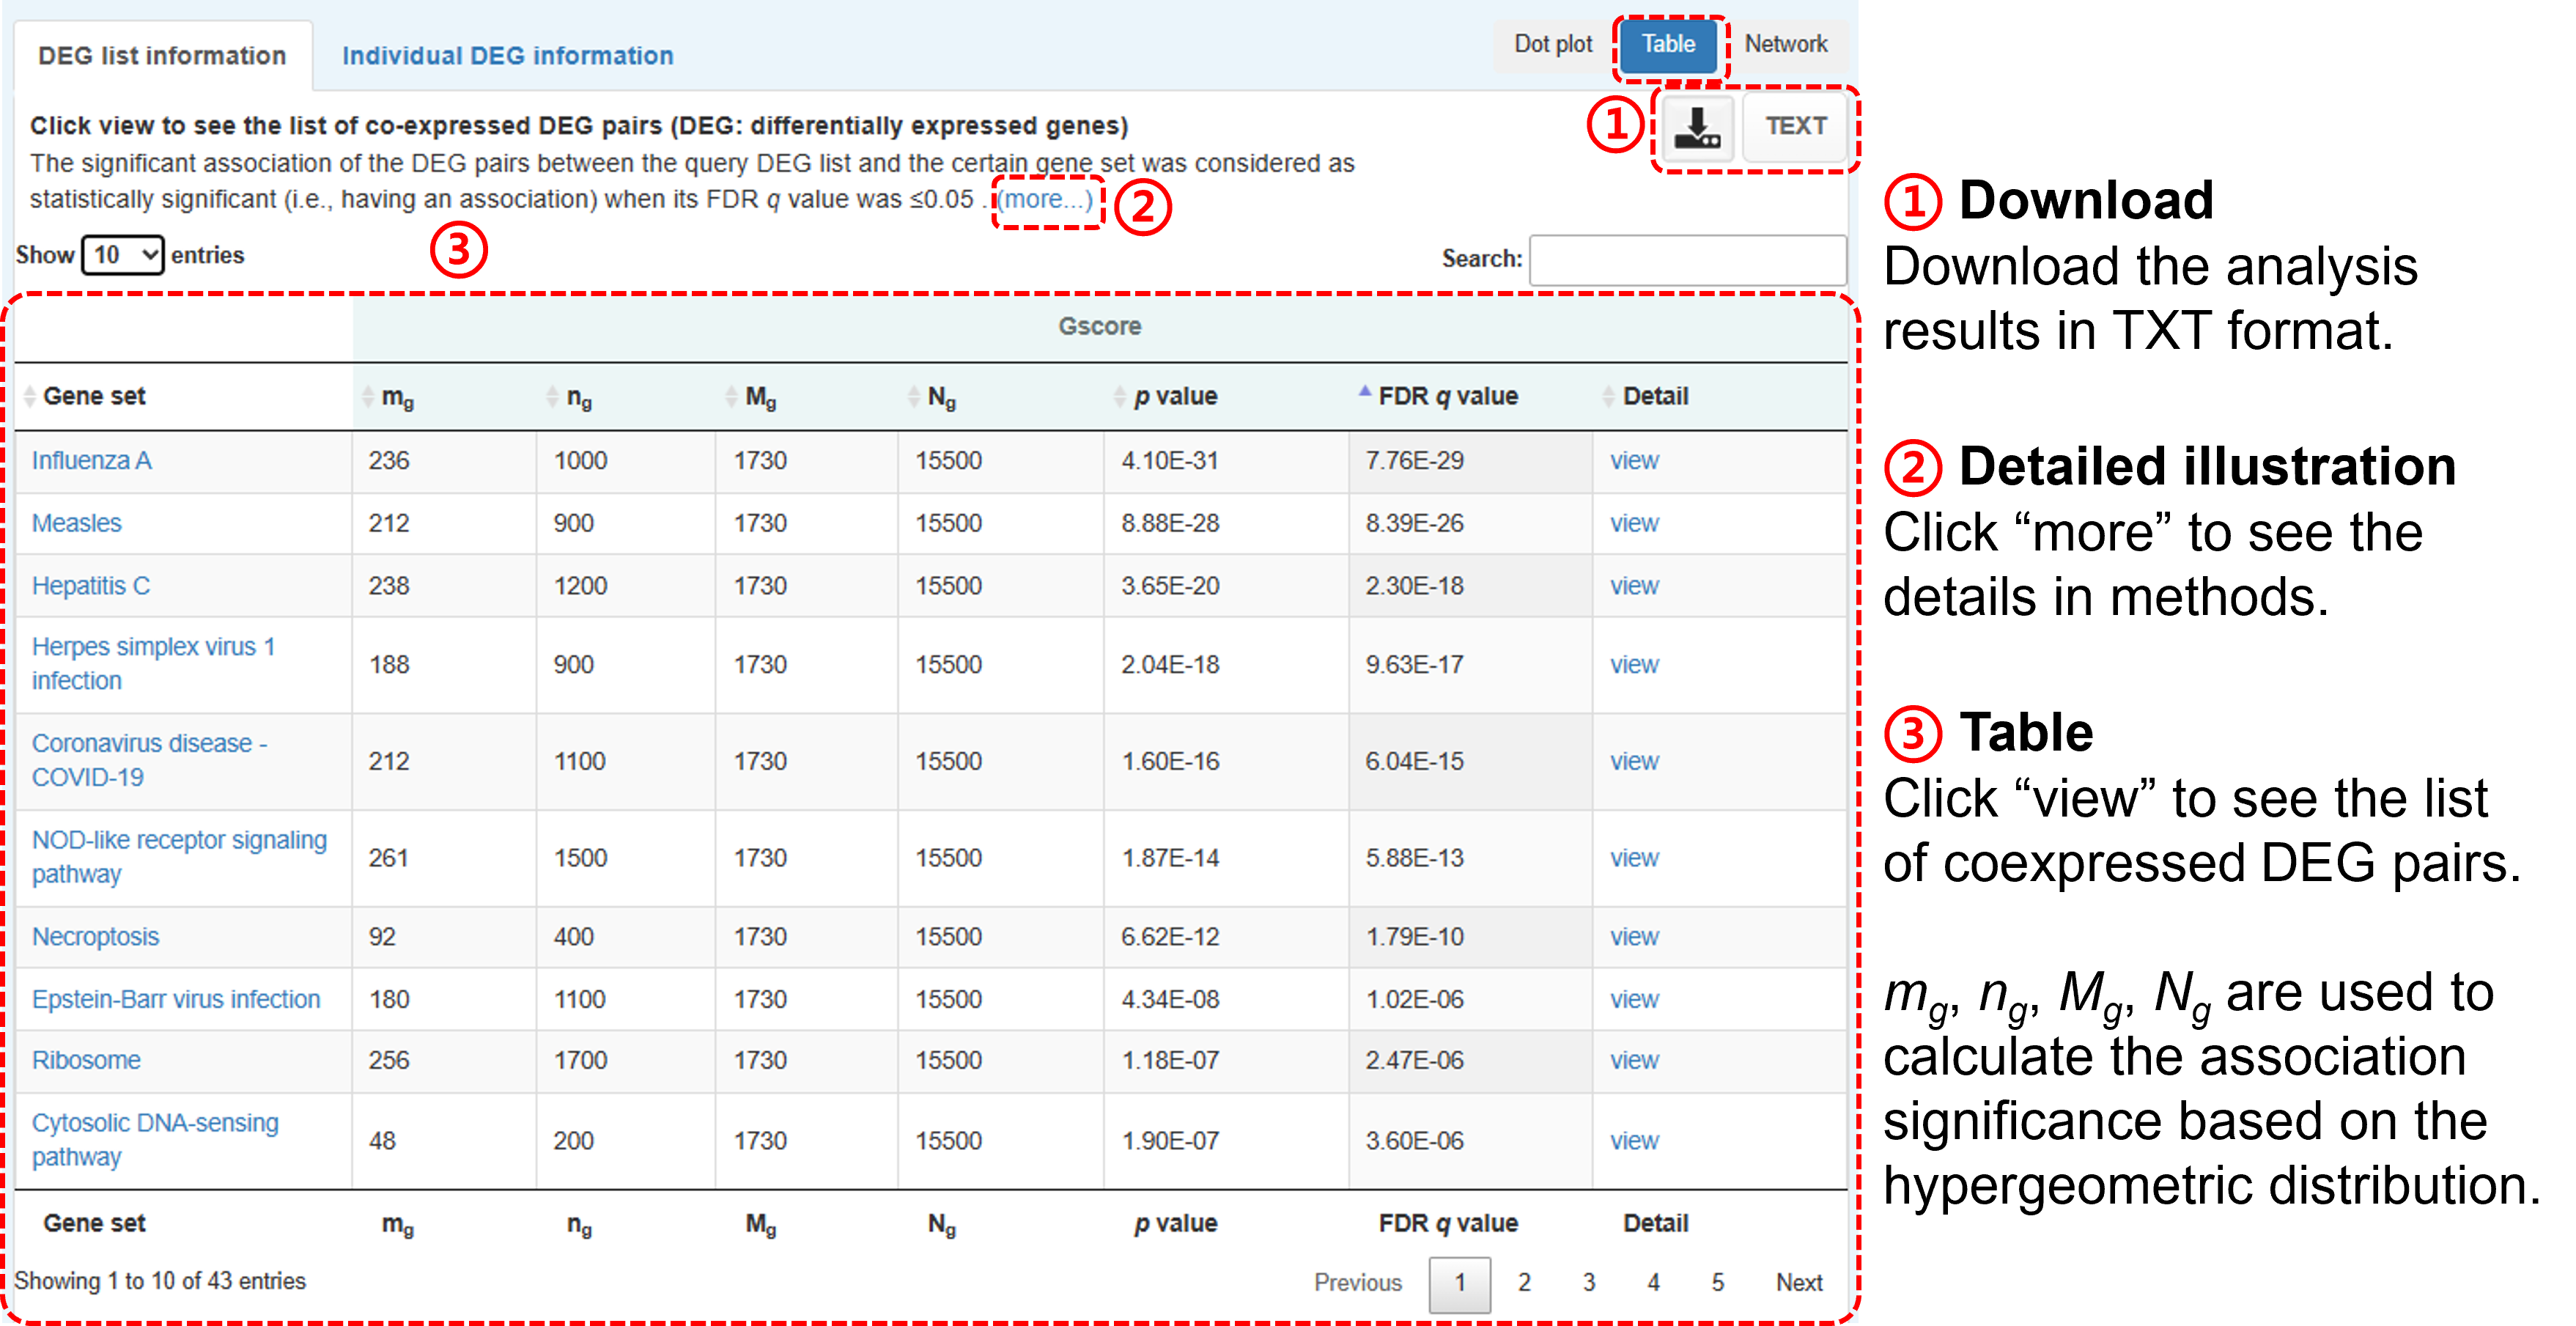Click view in the Ribosome row
The width and height of the screenshot is (2576, 1326).
(1634, 1060)
